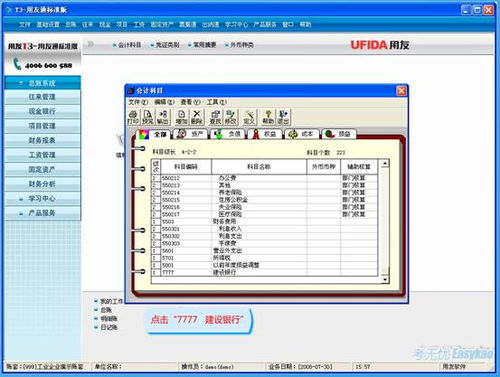Click the 查找 (find) toolbar icon
Image resolution: width=500 pixels, height=377 pixels.
(216, 117)
